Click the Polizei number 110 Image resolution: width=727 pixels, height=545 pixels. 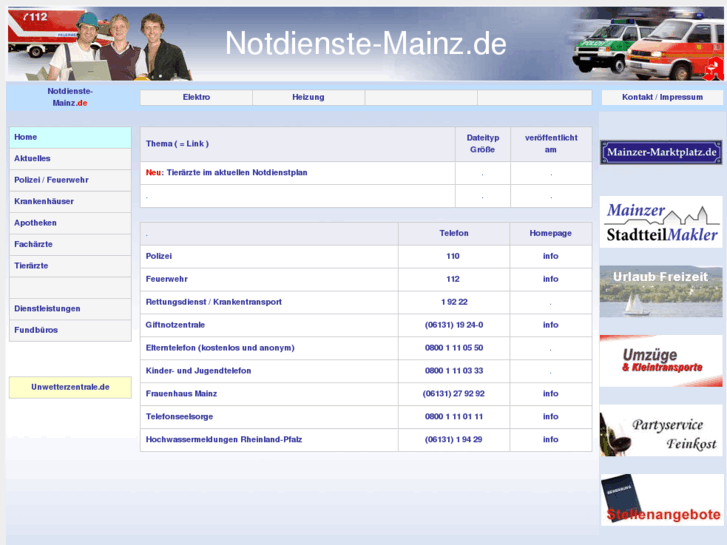(x=453, y=256)
